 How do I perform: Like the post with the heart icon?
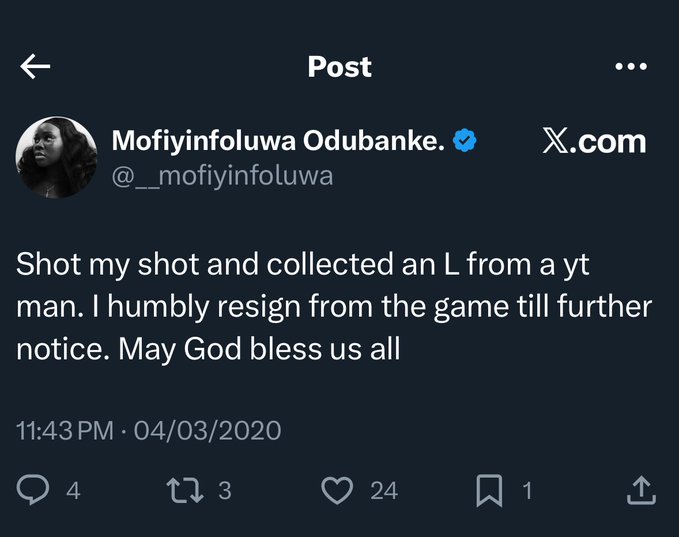tap(339, 490)
